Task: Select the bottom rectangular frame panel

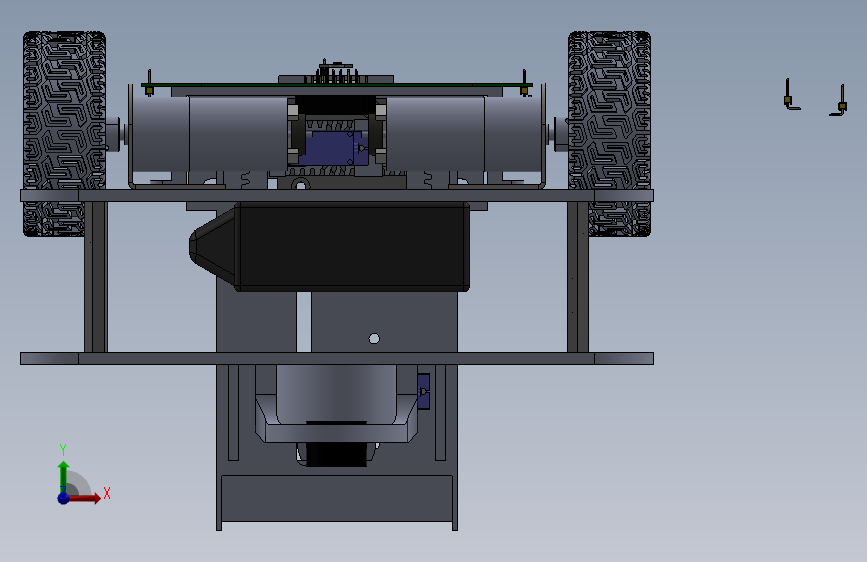Action: 337,498
